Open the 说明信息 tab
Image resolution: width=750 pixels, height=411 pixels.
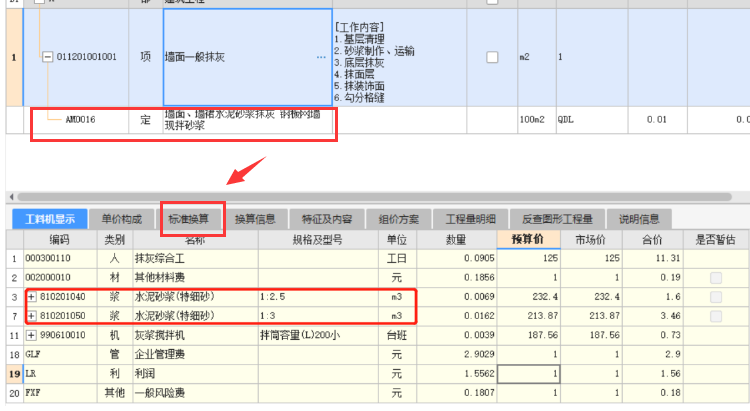639,219
